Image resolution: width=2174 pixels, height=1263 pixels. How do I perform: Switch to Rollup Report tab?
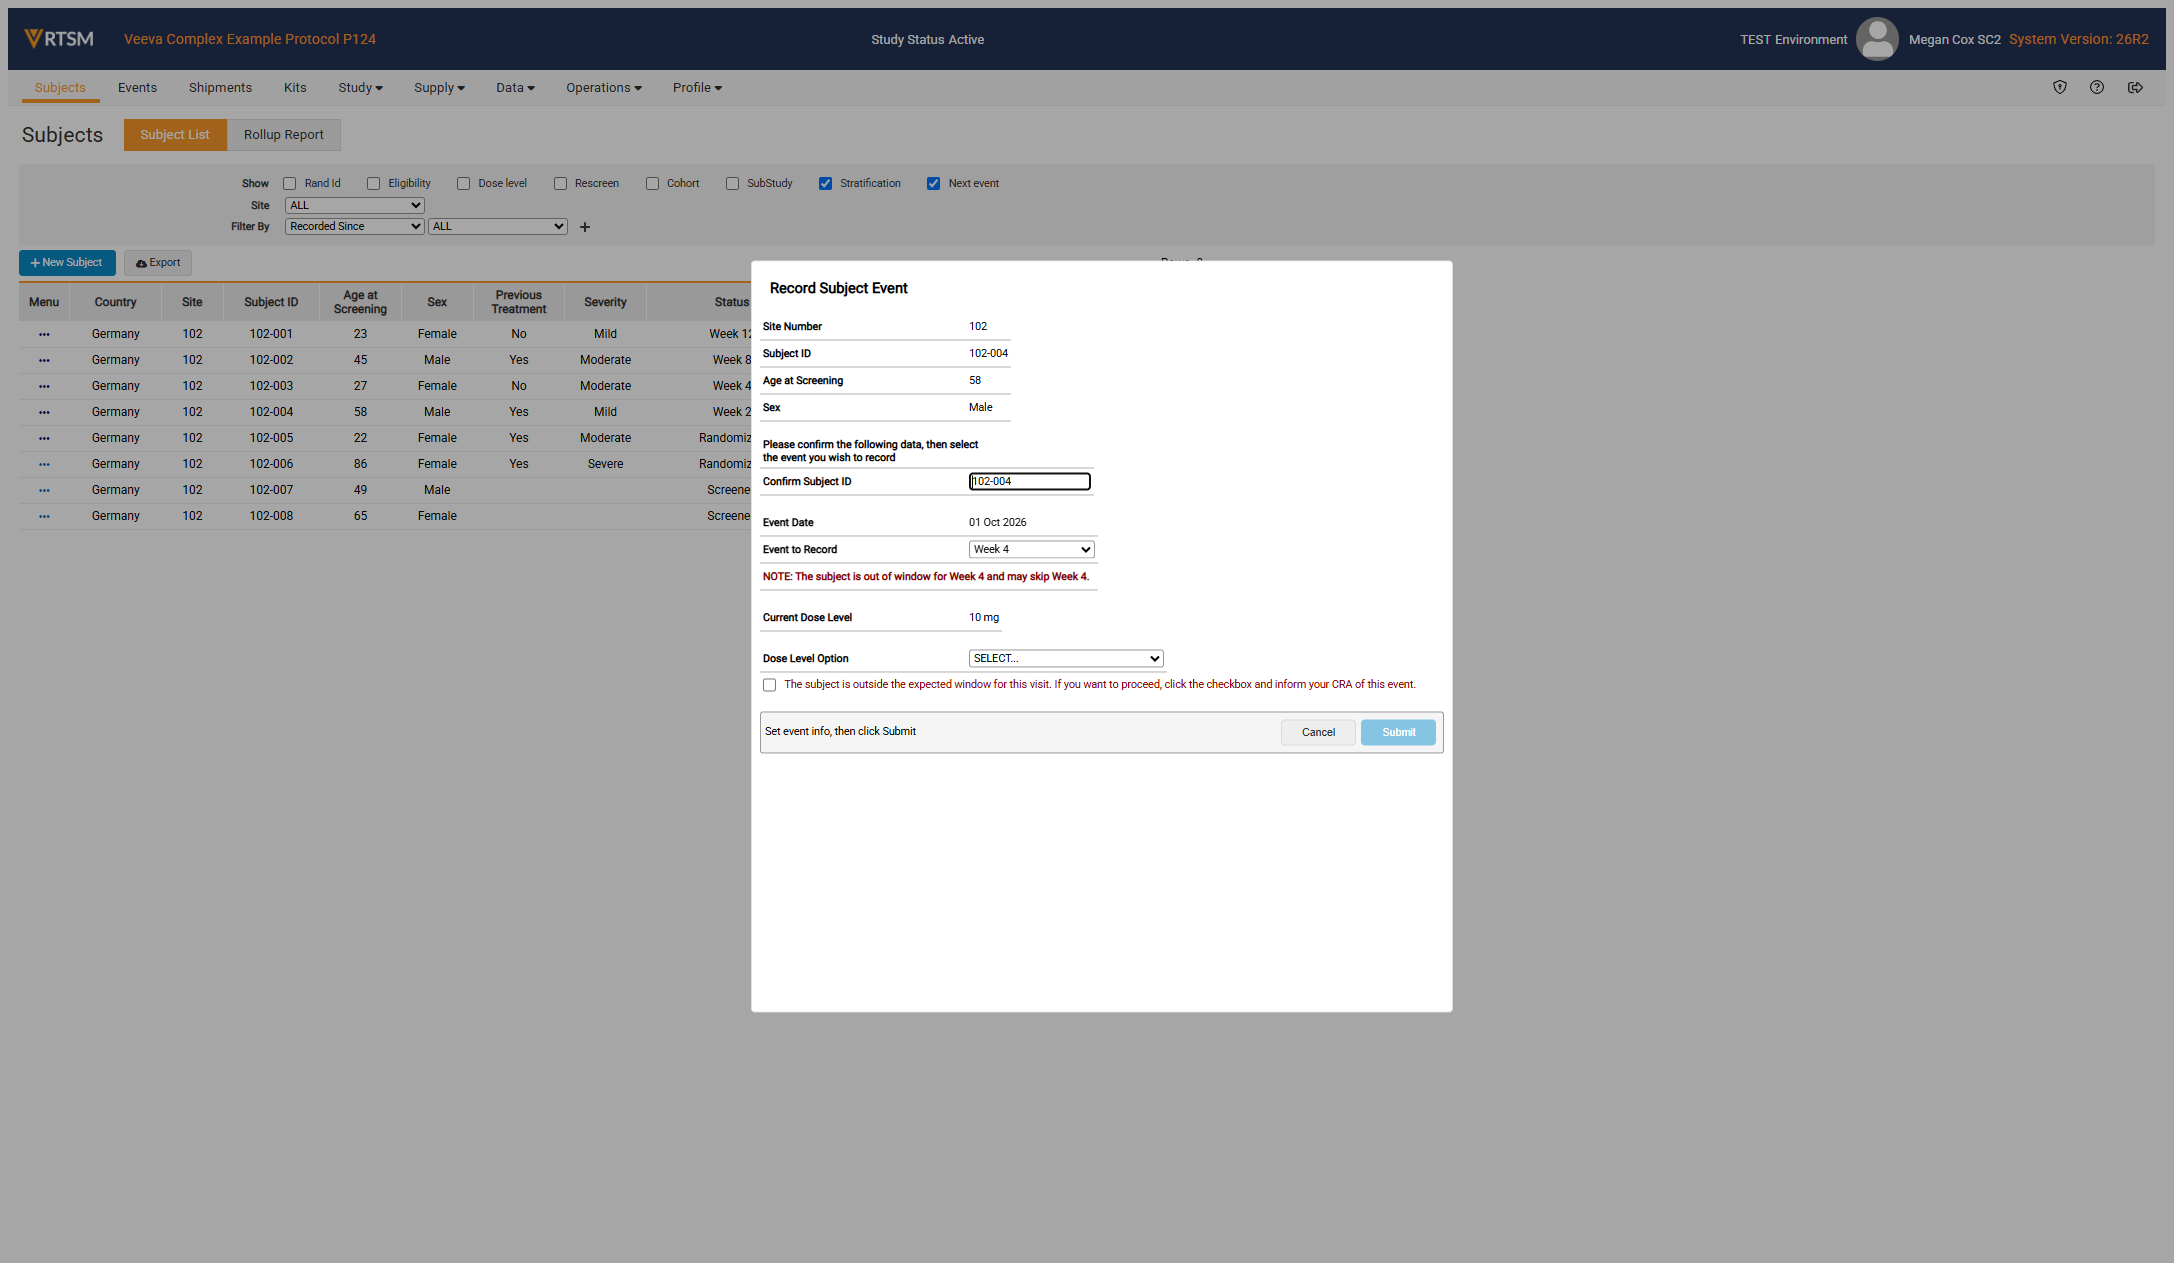[284, 135]
